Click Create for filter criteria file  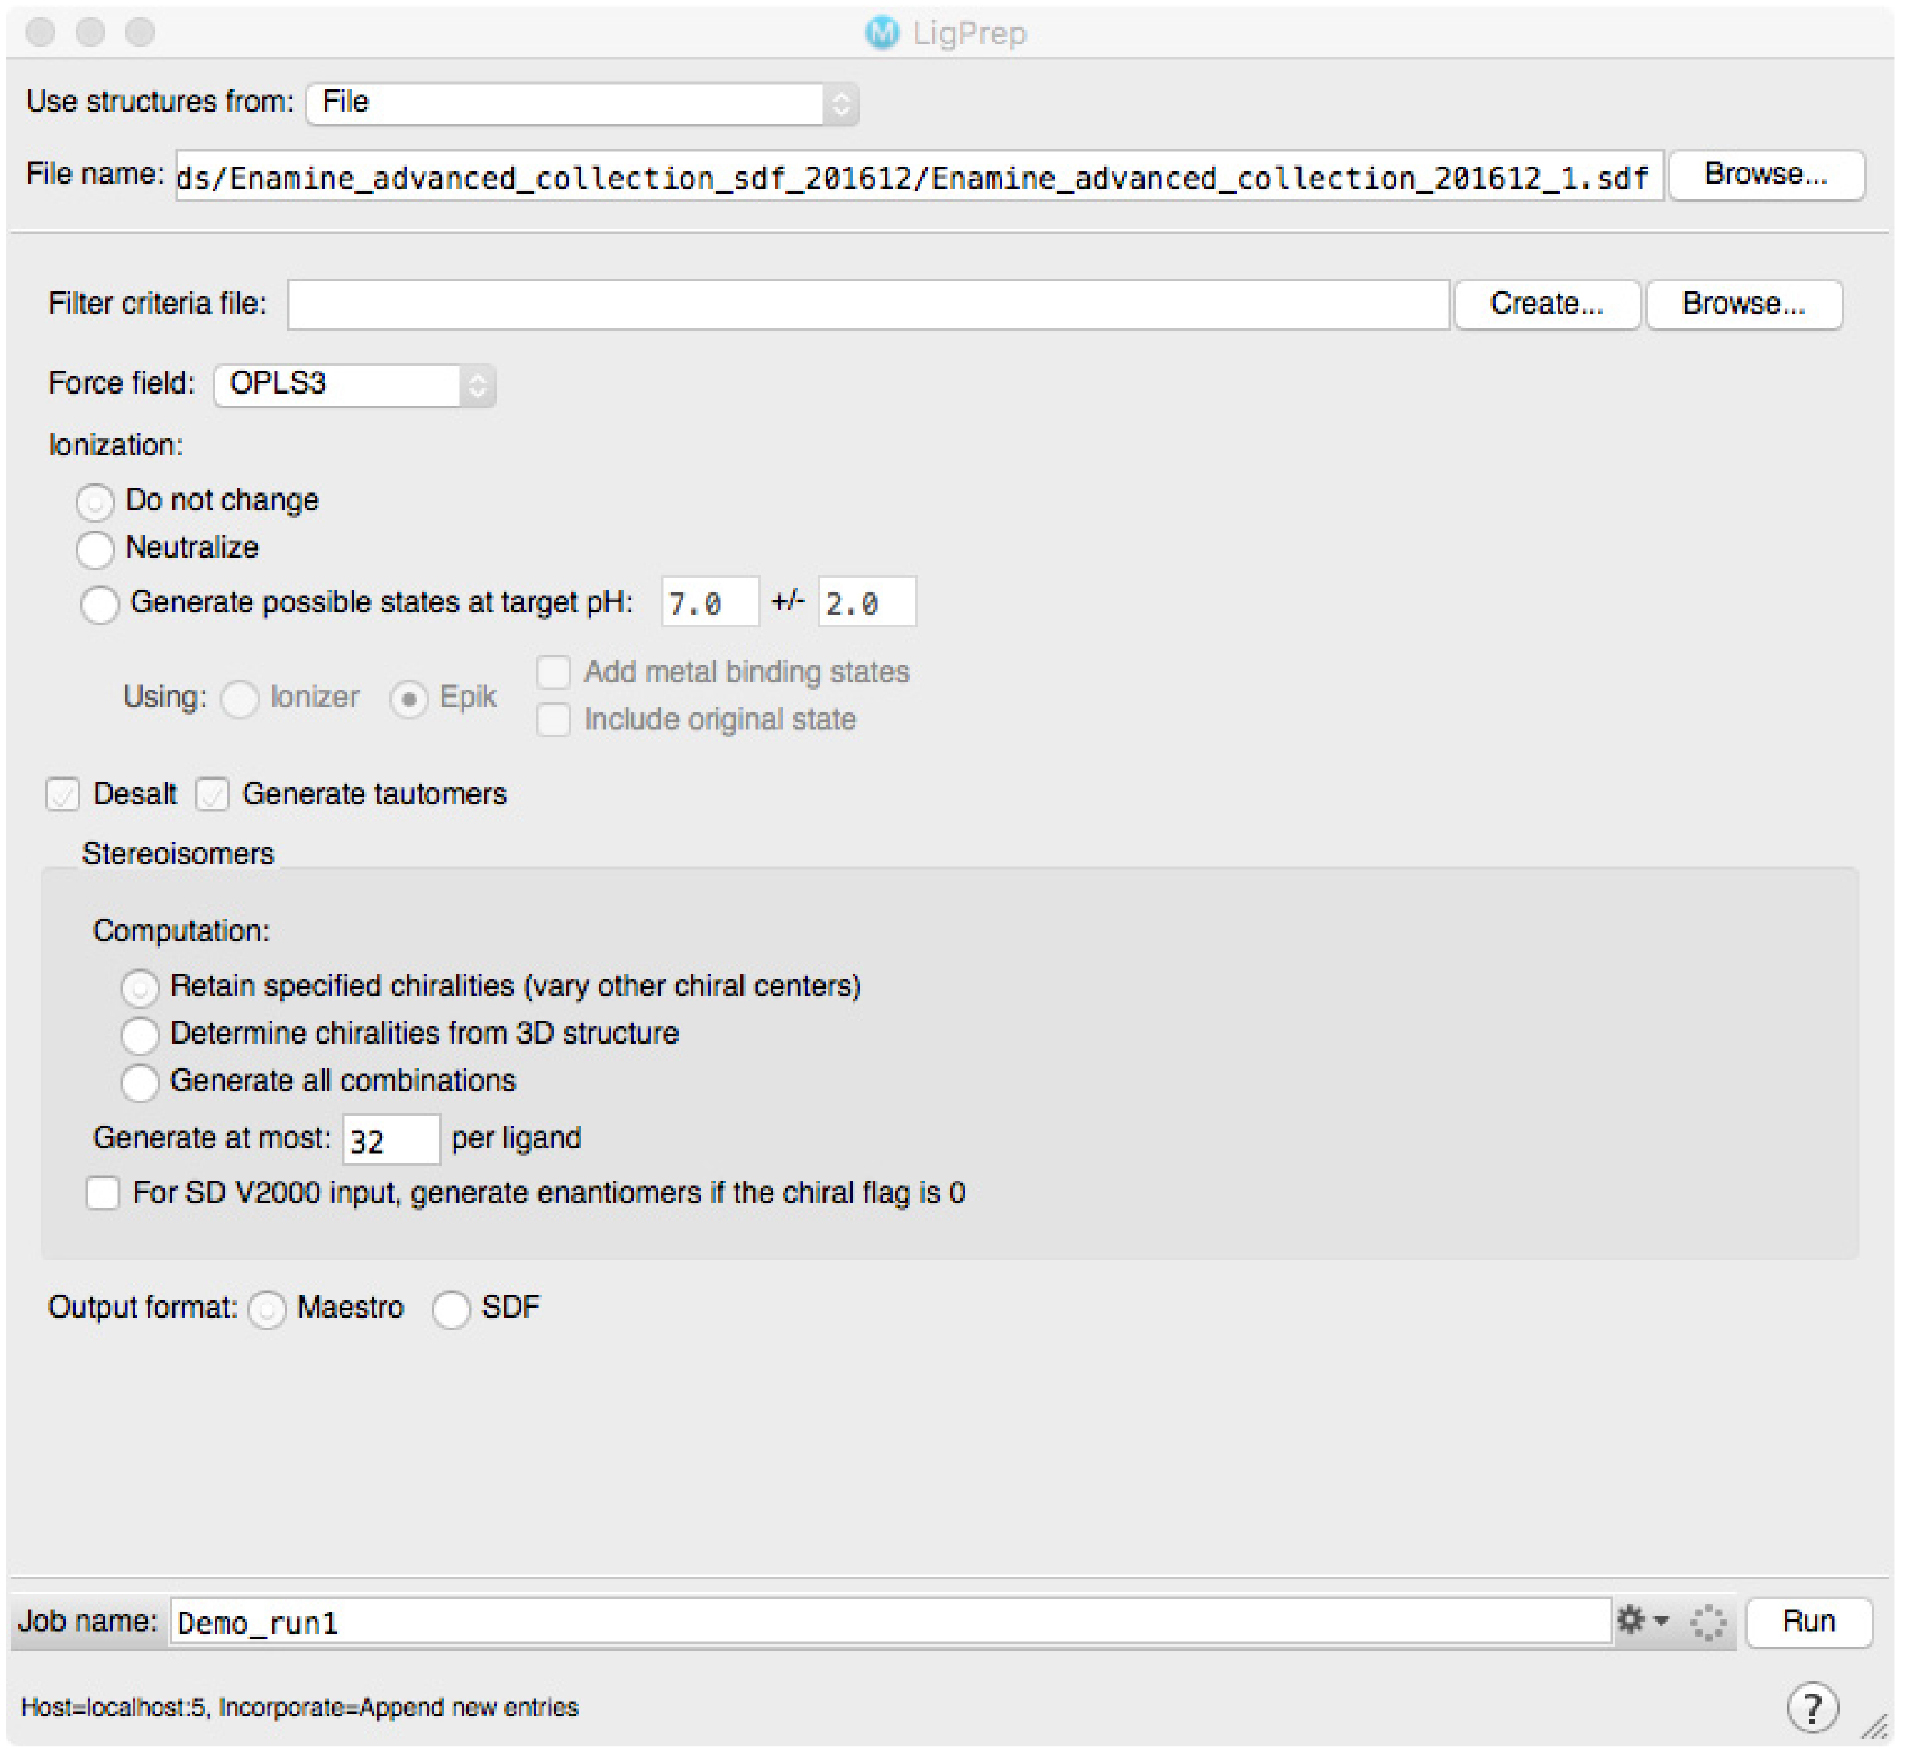1546,304
